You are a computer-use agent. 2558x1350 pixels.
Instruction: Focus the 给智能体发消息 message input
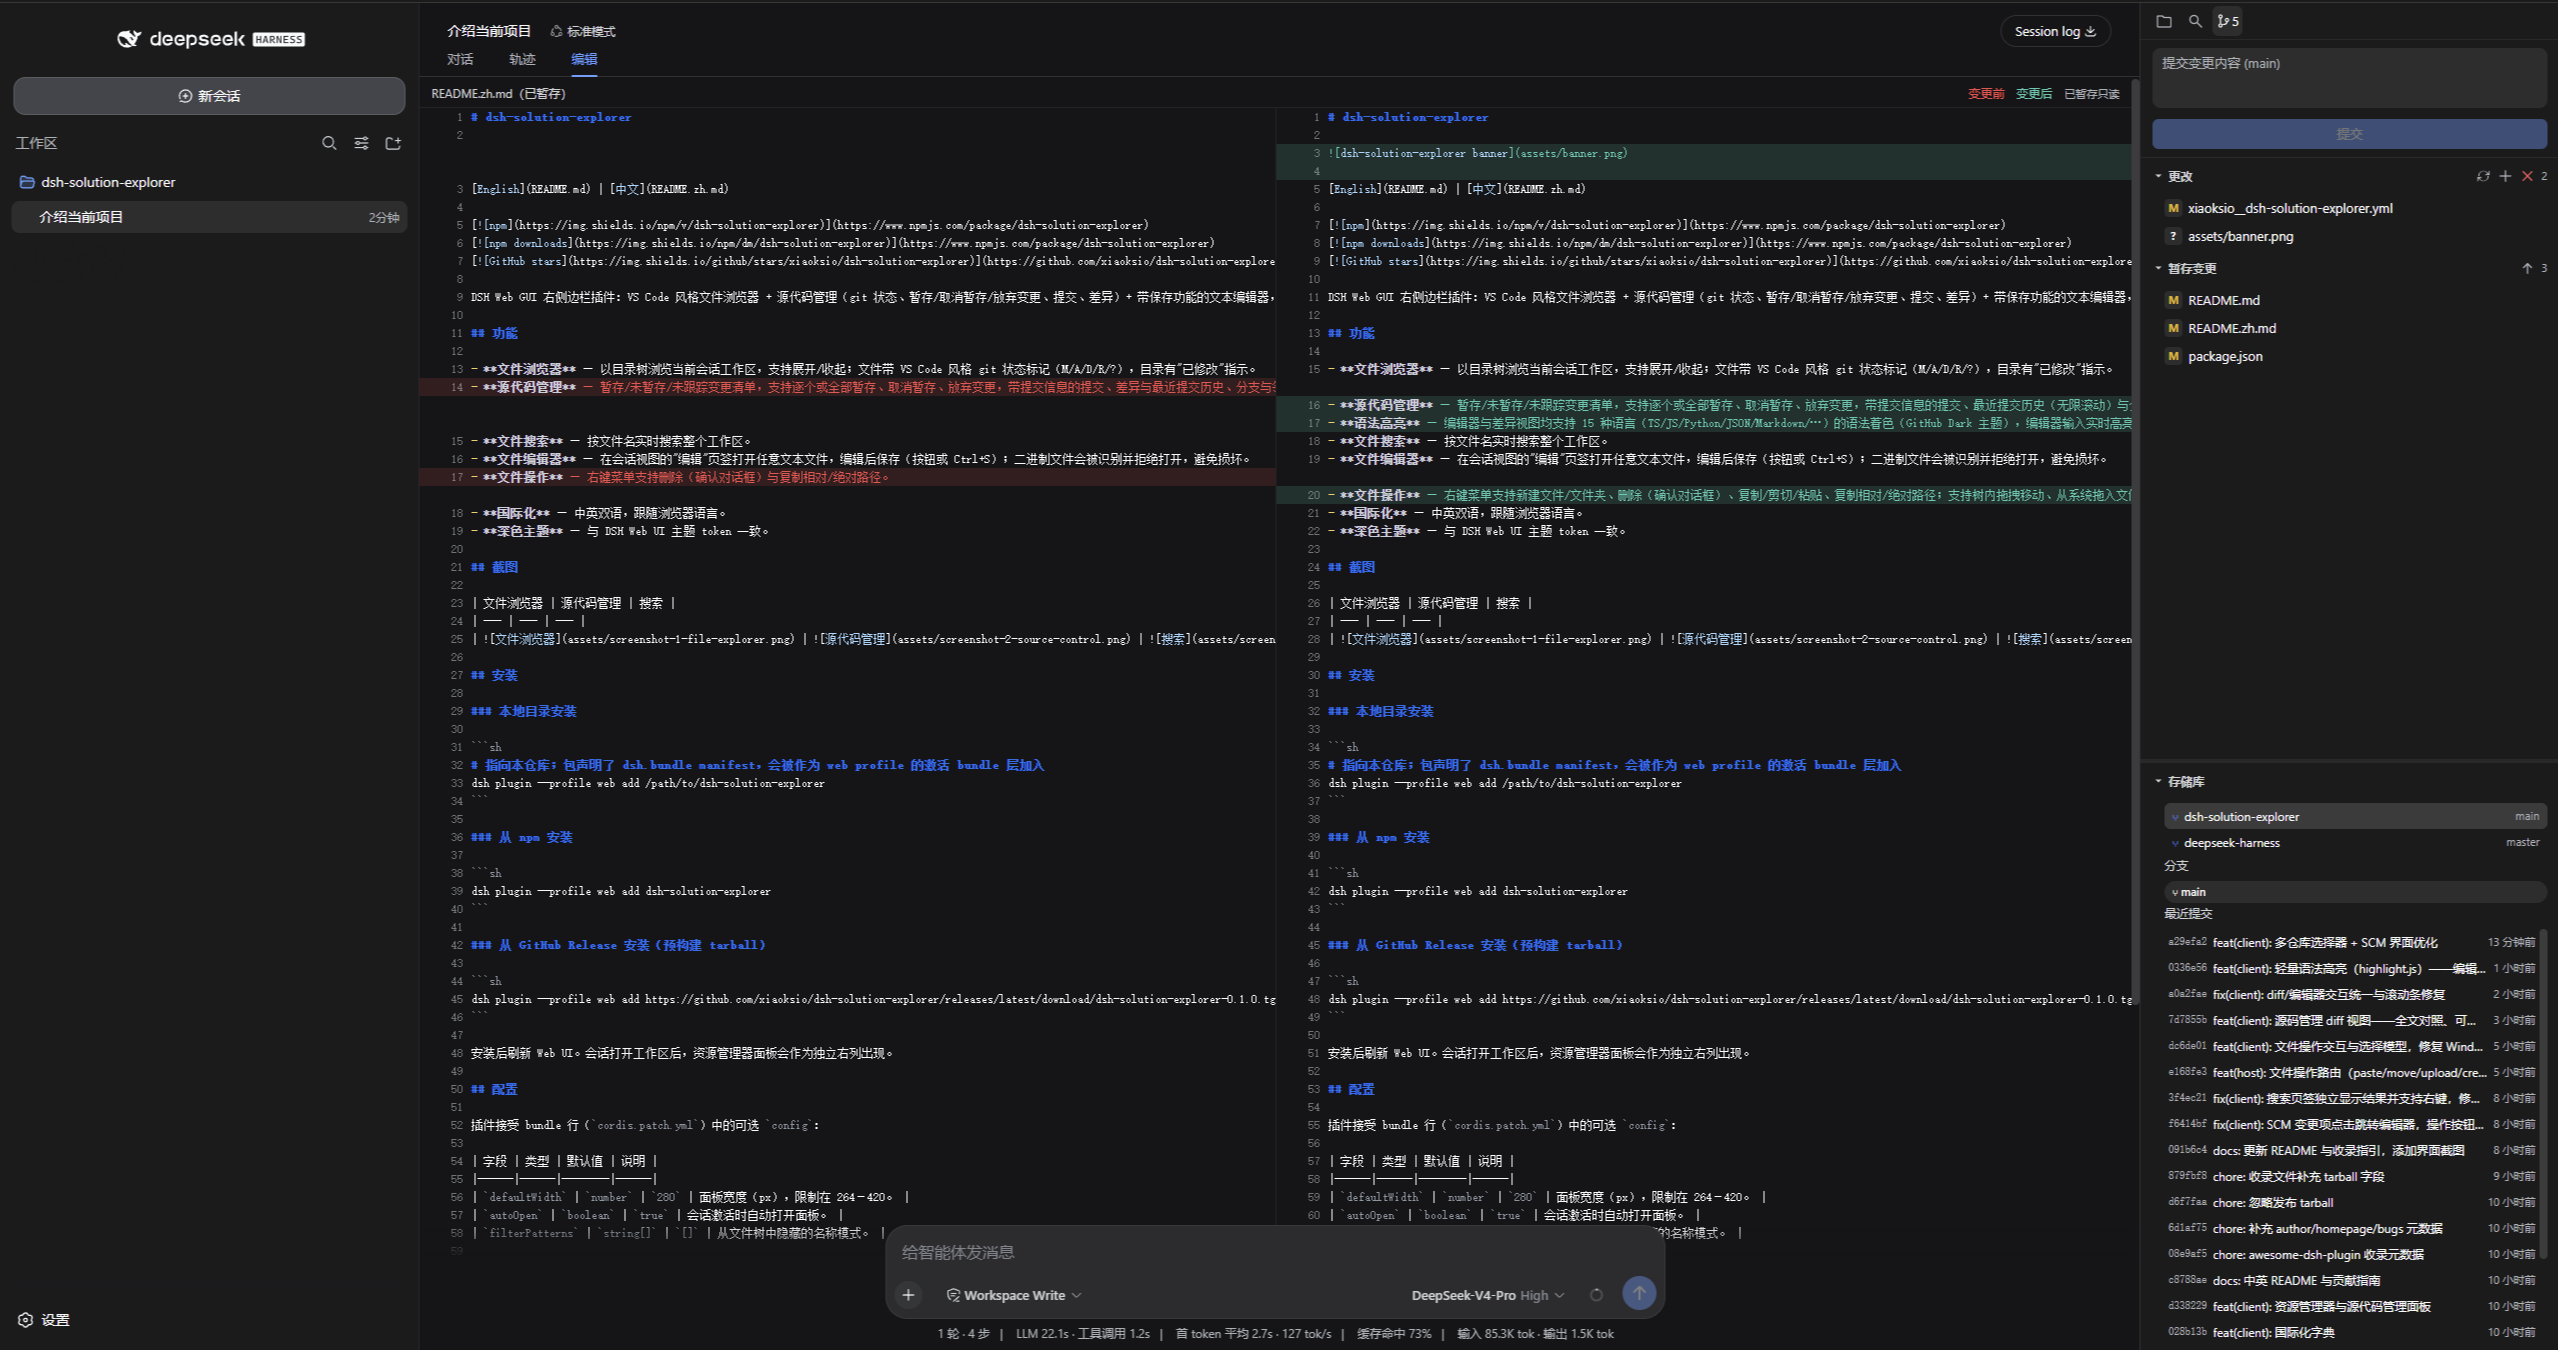tap(1275, 1252)
